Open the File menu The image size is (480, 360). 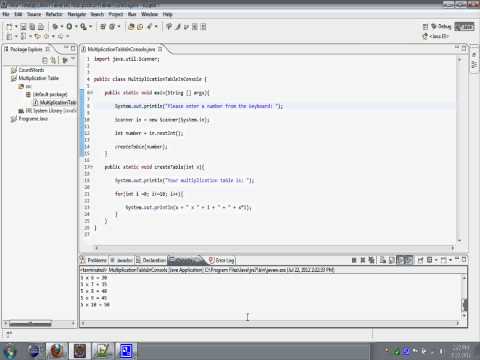(6, 14)
